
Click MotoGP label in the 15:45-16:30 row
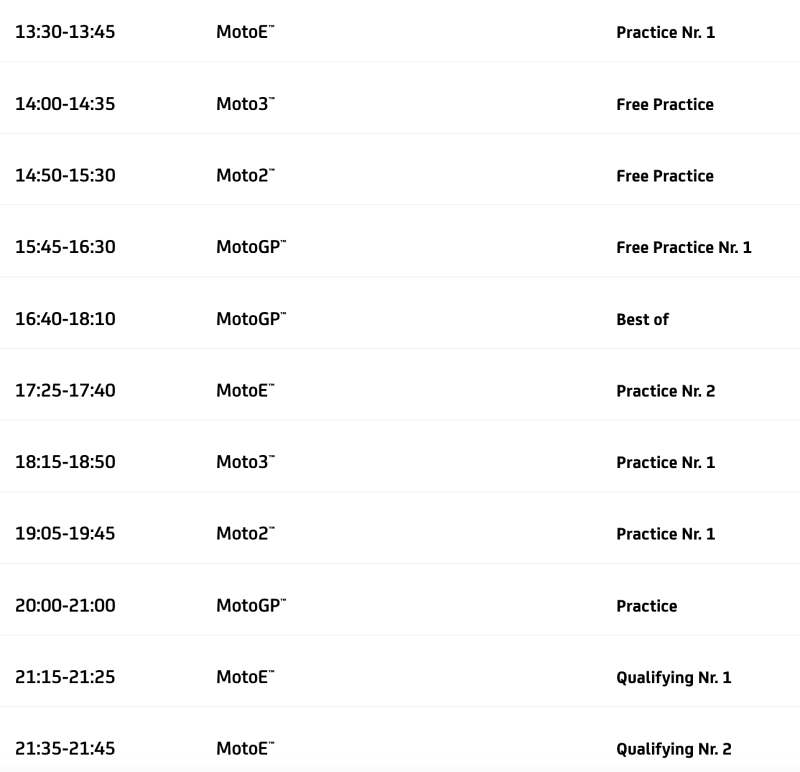click(250, 247)
